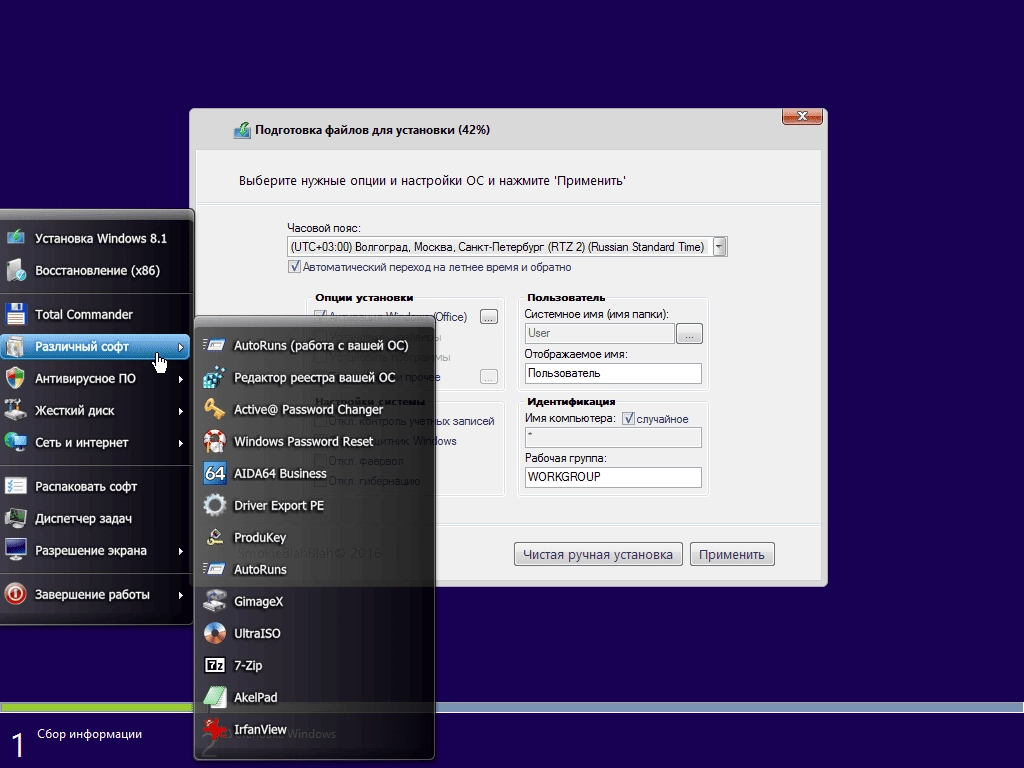This screenshot has width=1024, height=768.
Task: Select Total Commander menu entry
Action: [96, 314]
